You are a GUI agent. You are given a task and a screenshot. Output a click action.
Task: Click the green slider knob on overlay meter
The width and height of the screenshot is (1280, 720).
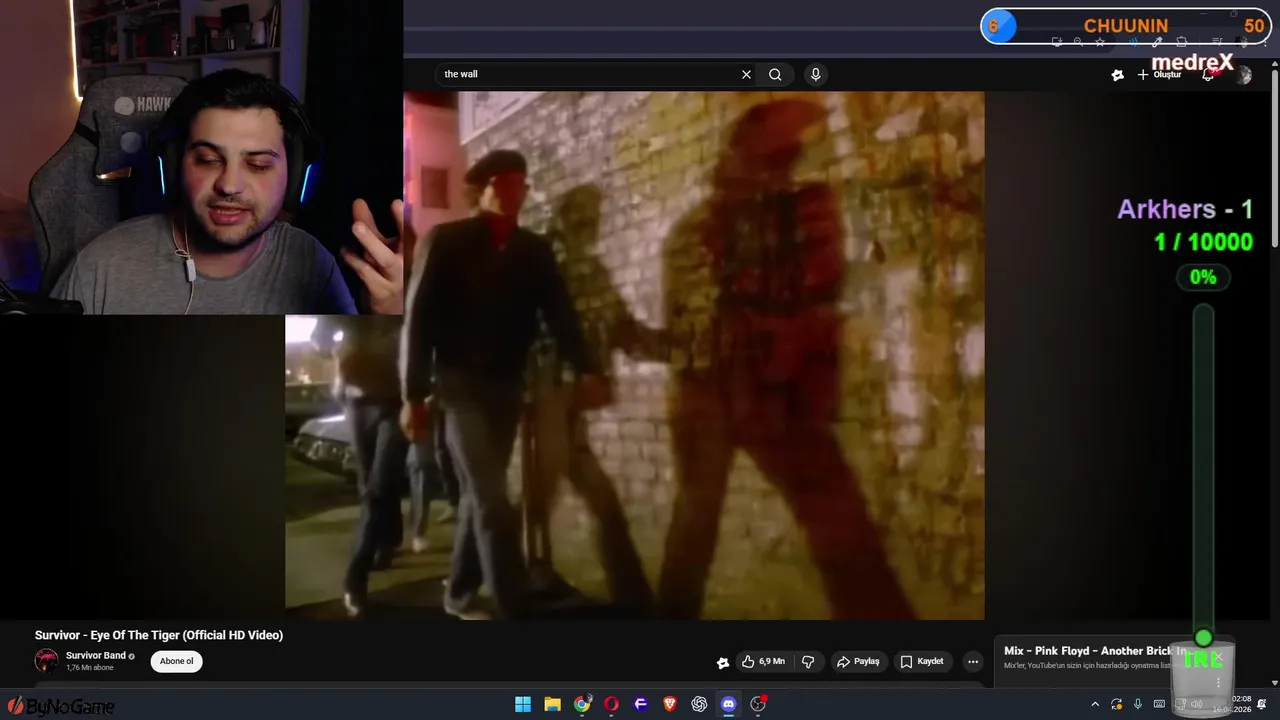1203,638
